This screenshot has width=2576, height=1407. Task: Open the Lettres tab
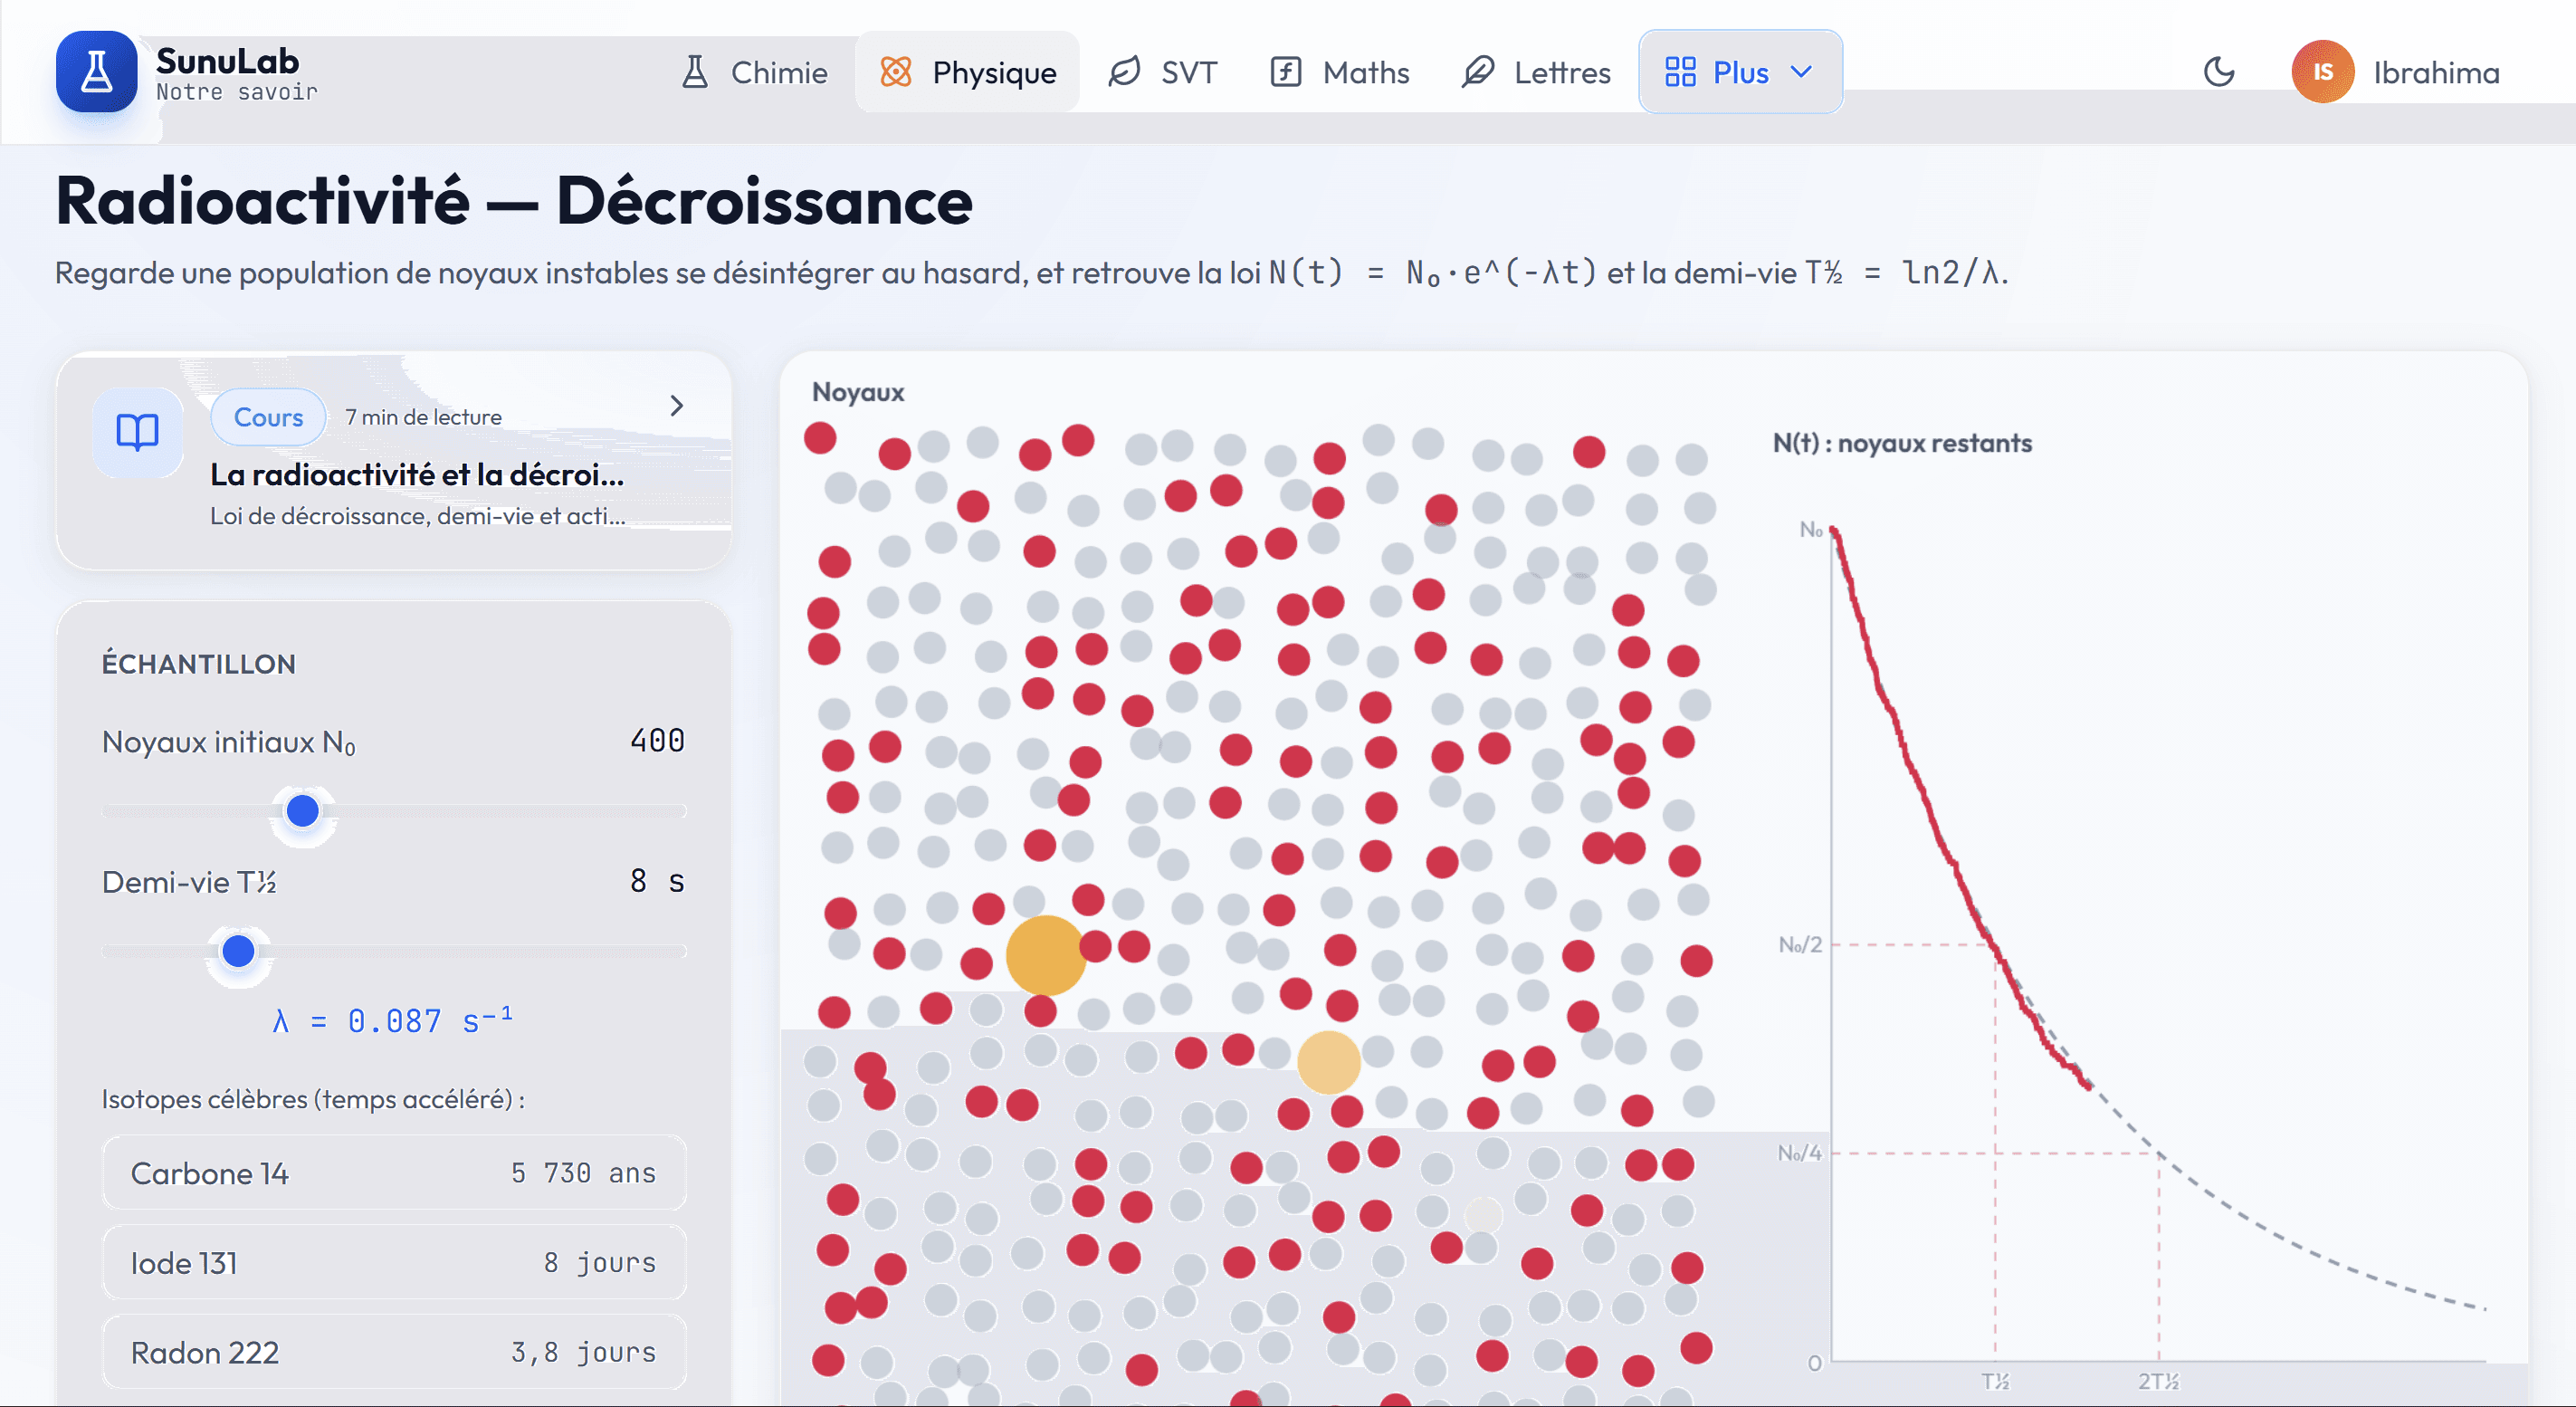1536,72
